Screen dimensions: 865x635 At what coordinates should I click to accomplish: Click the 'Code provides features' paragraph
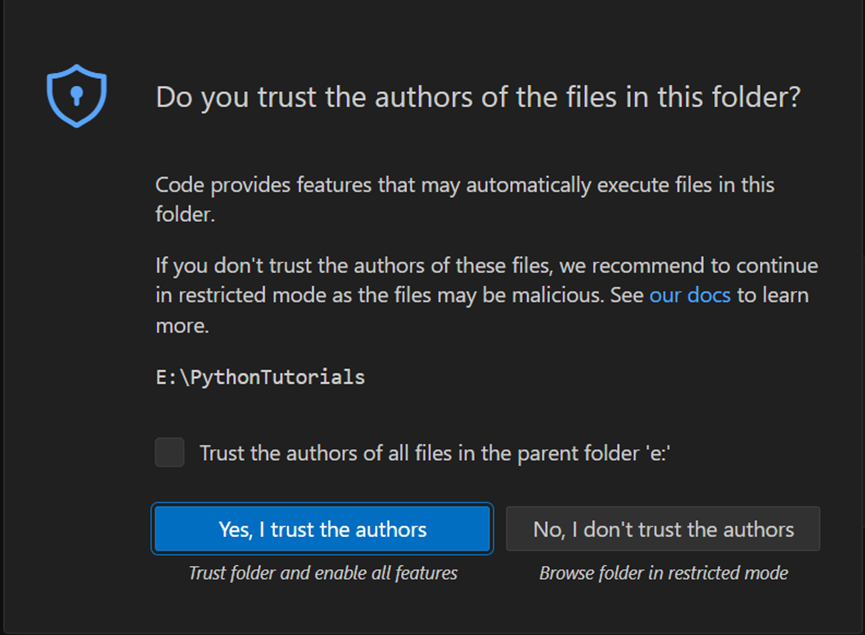(465, 199)
